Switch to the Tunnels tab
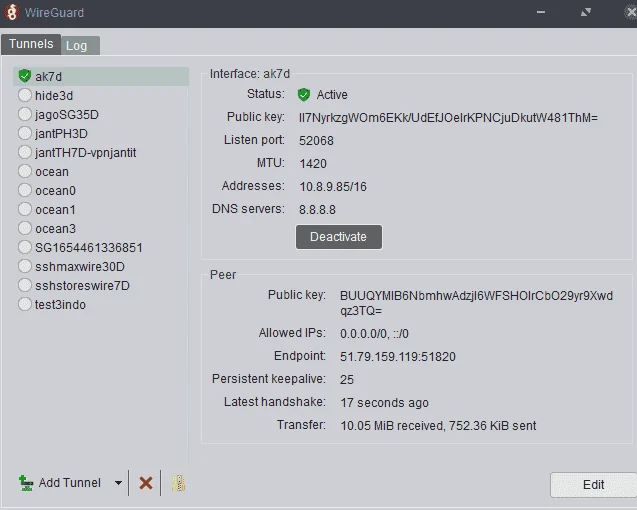 point(31,44)
